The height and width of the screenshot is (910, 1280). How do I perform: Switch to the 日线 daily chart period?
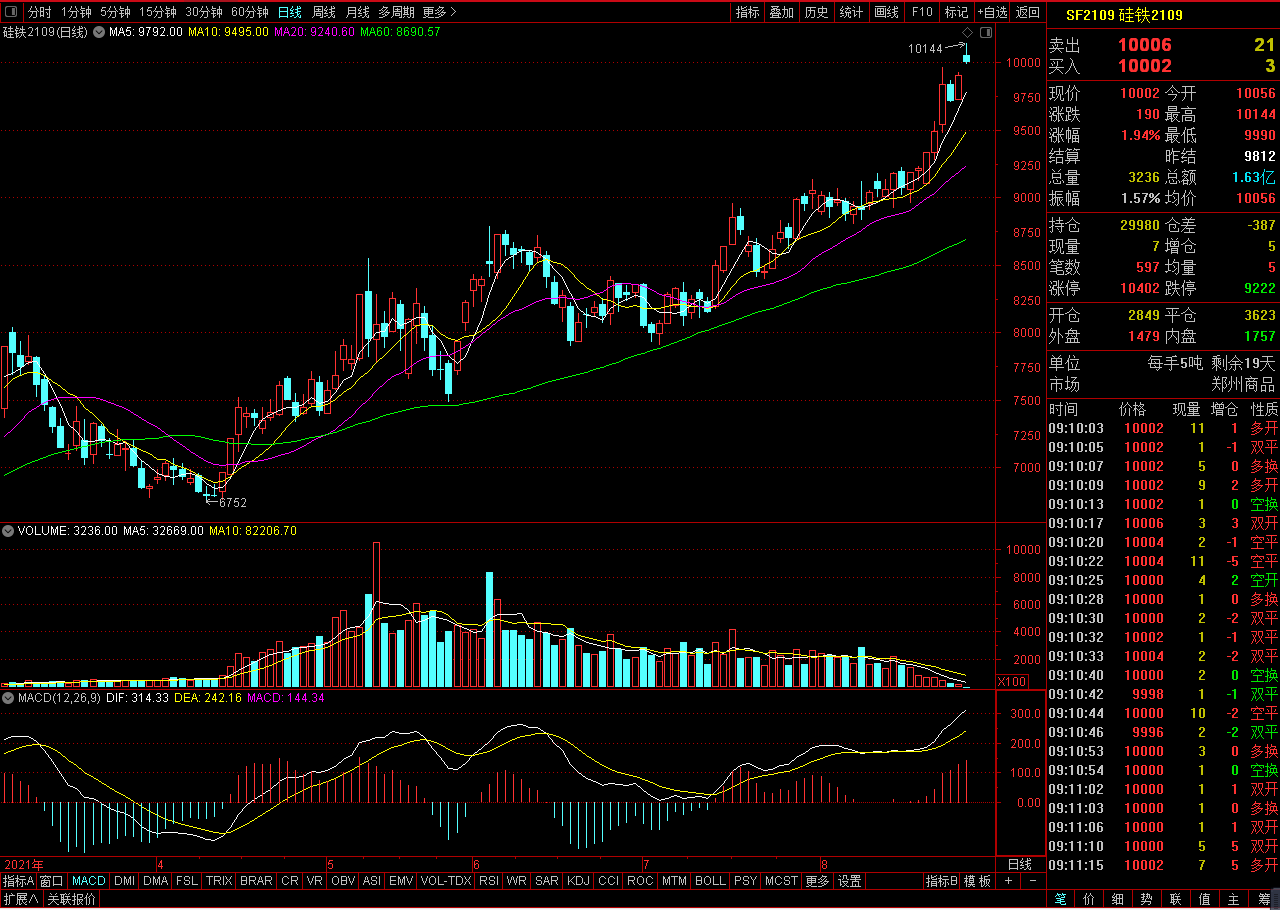pos(290,12)
